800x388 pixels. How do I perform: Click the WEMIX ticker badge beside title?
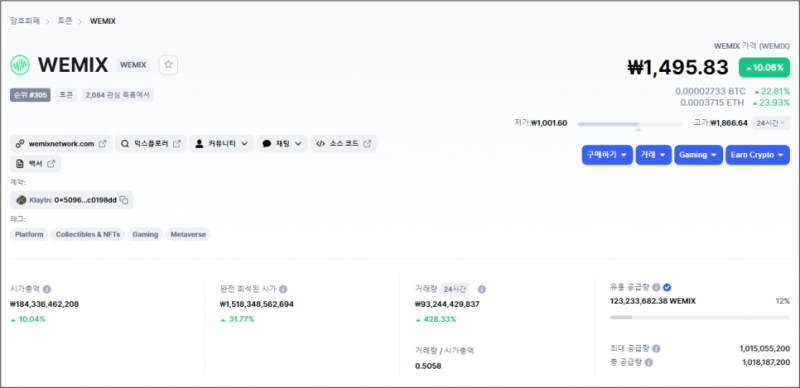(x=133, y=65)
